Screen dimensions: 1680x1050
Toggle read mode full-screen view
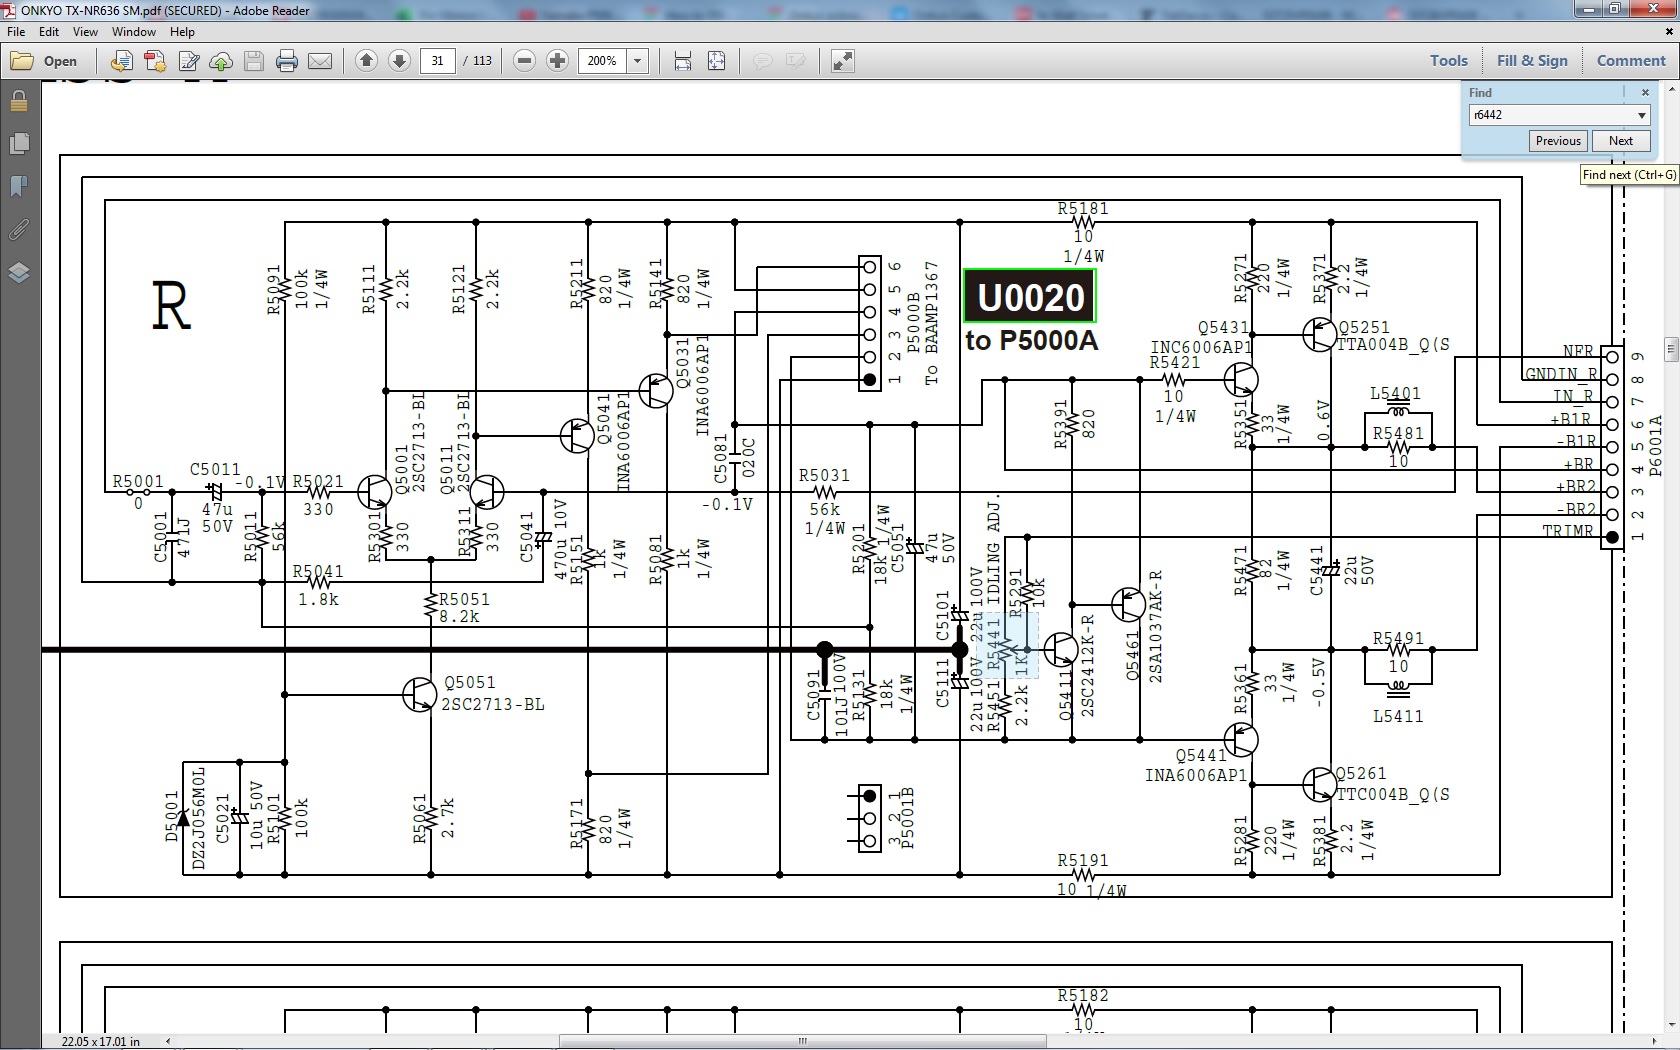coord(843,61)
